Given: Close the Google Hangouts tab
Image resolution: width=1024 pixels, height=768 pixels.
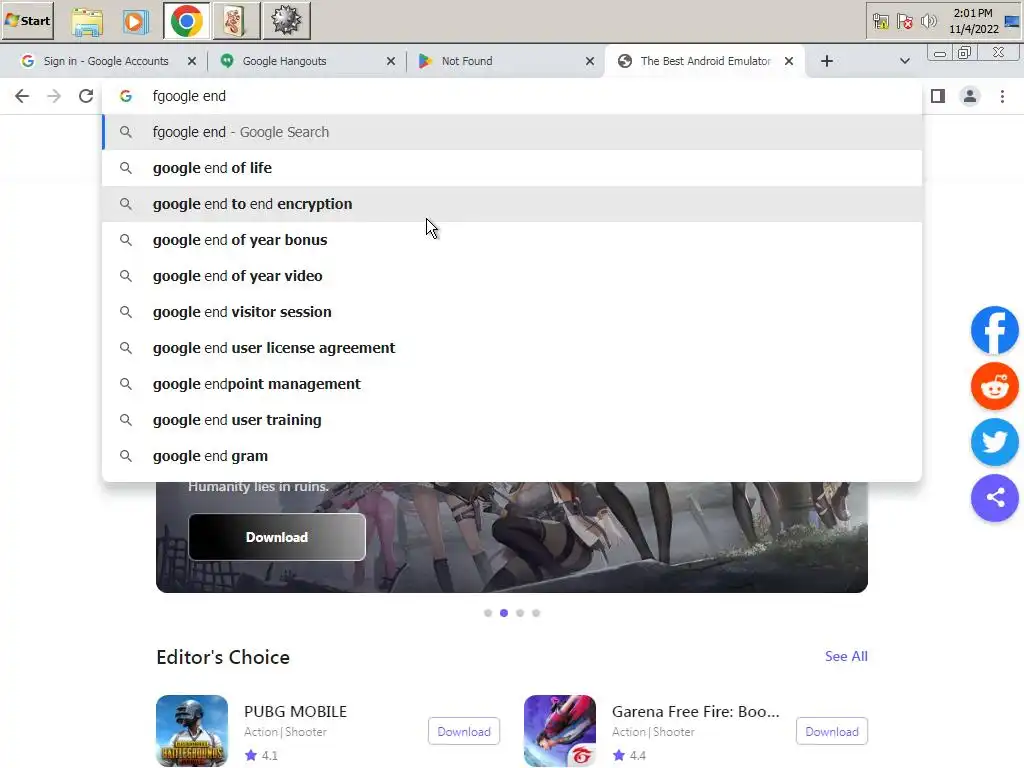Looking at the screenshot, I should pyautogui.click(x=391, y=61).
